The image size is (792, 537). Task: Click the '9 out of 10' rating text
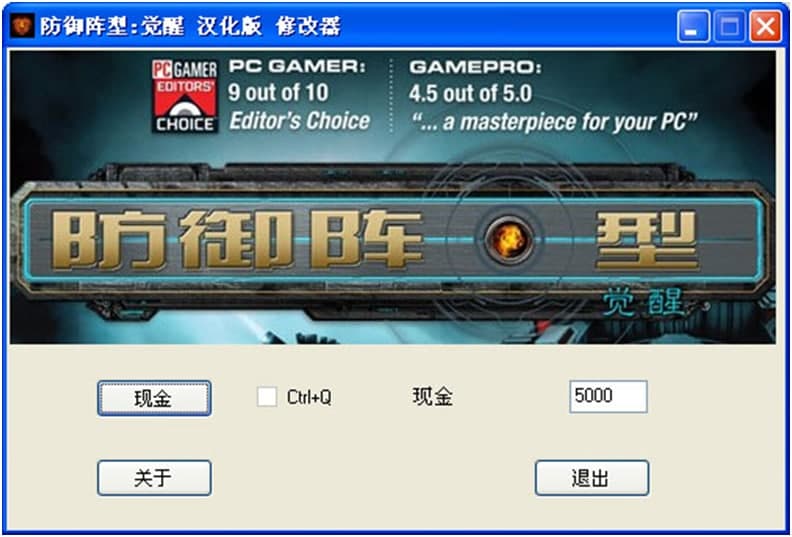pos(278,92)
